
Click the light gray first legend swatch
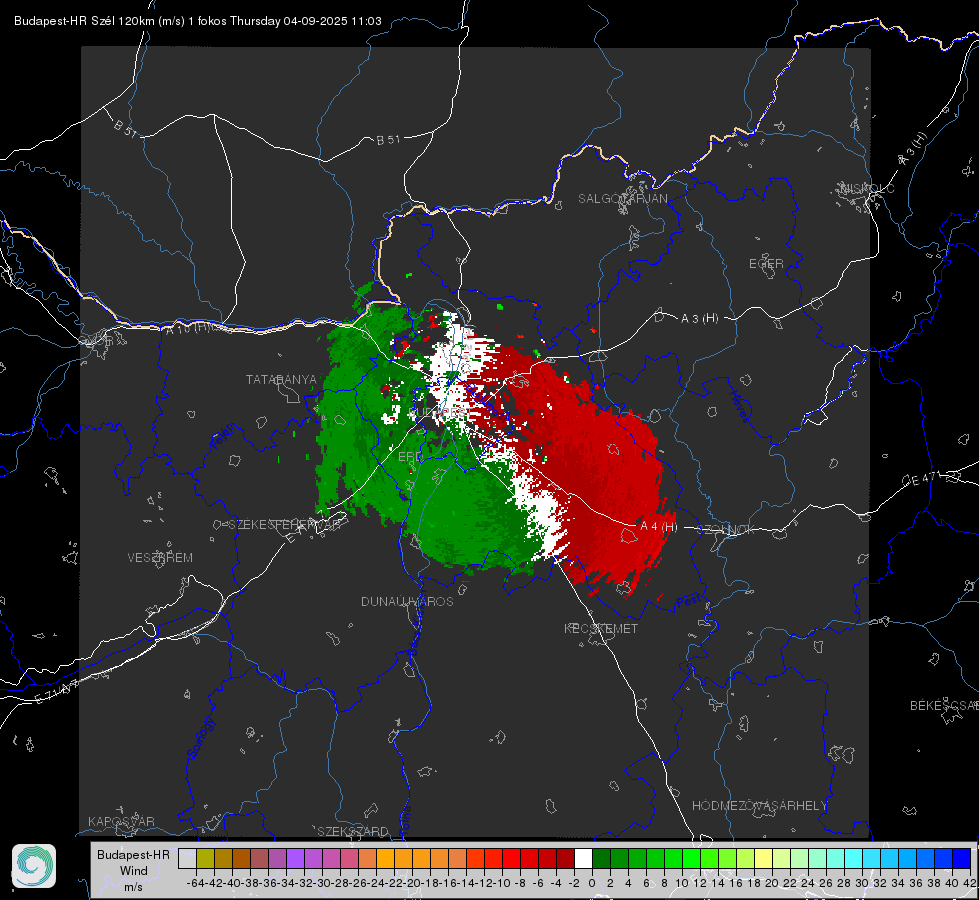point(187,858)
